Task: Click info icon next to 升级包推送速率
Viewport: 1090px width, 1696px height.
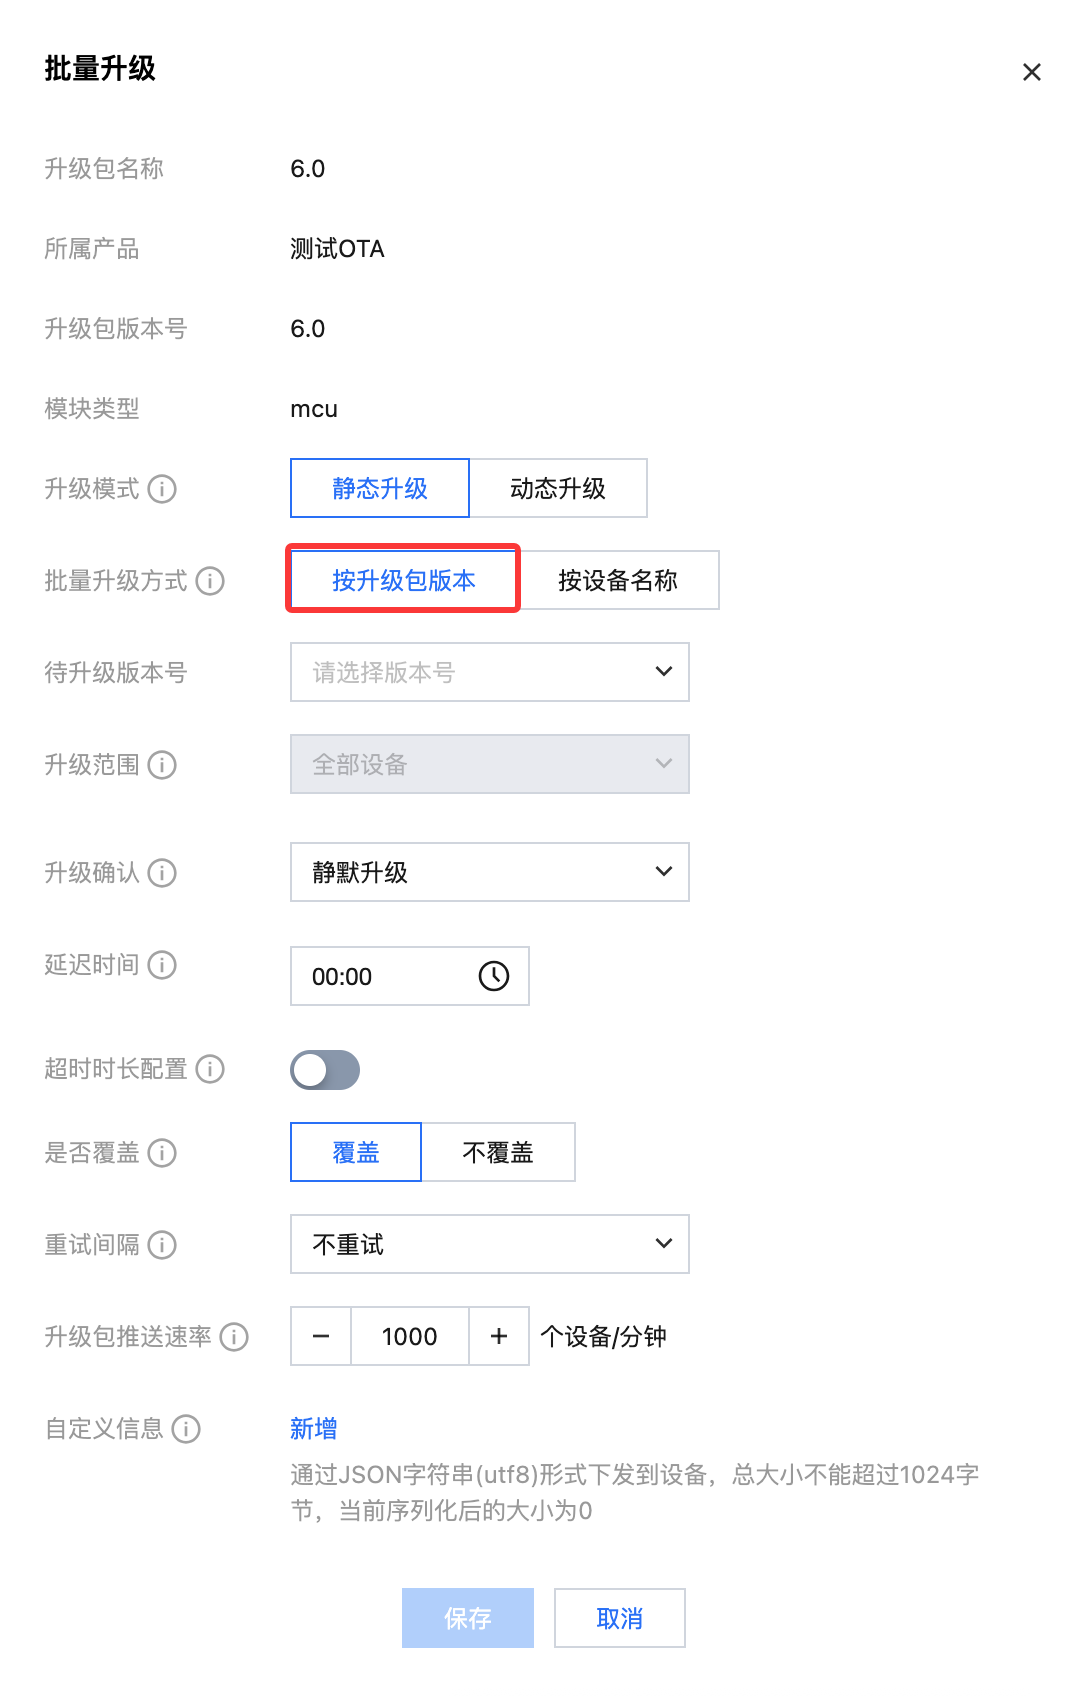Action: (x=234, y=1337)
